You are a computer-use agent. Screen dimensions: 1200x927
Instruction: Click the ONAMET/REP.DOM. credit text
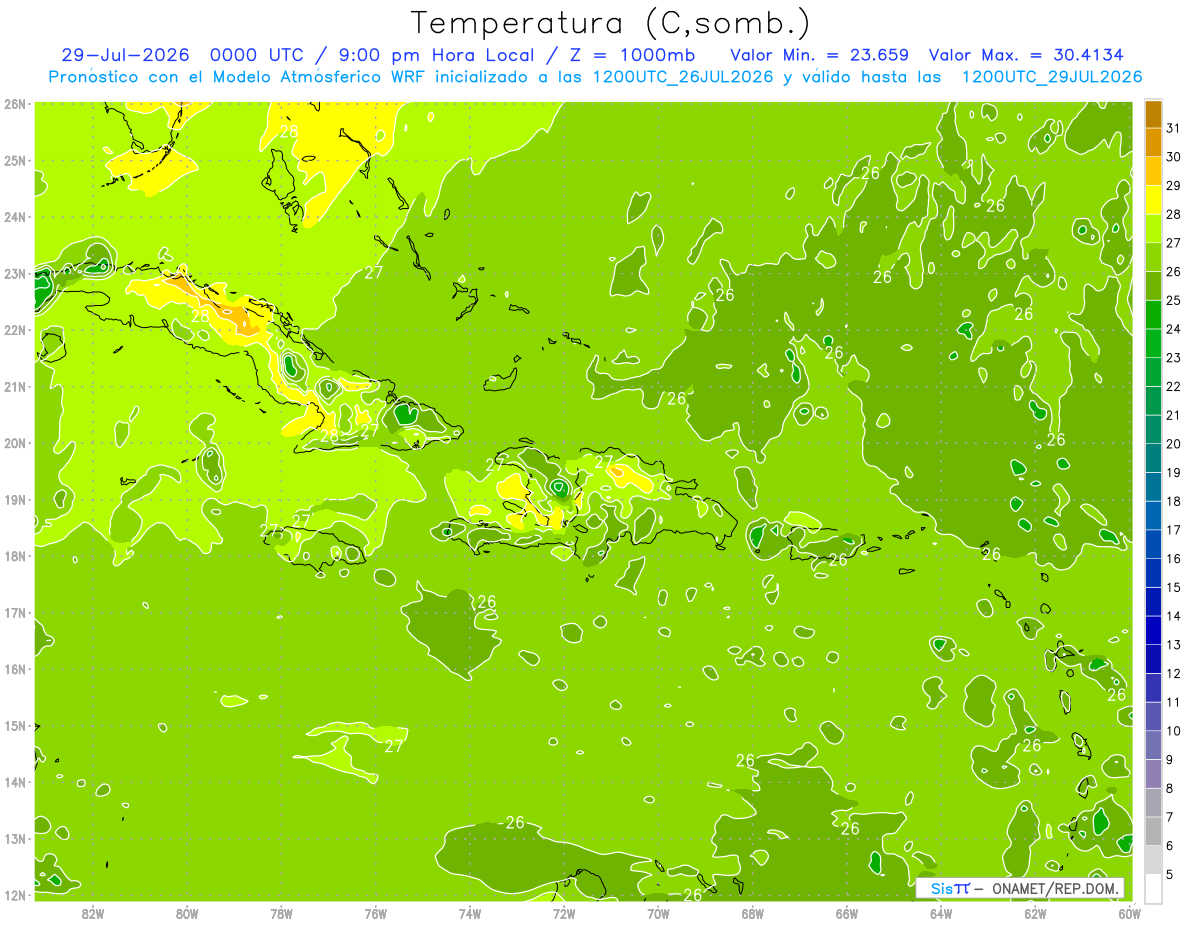point(1057,888)
